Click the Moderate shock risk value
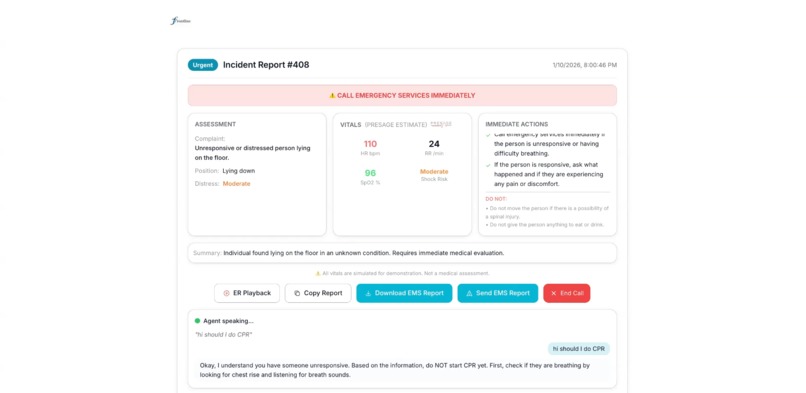The width and height of the screenshot is (806, 393). click(434, 172)
